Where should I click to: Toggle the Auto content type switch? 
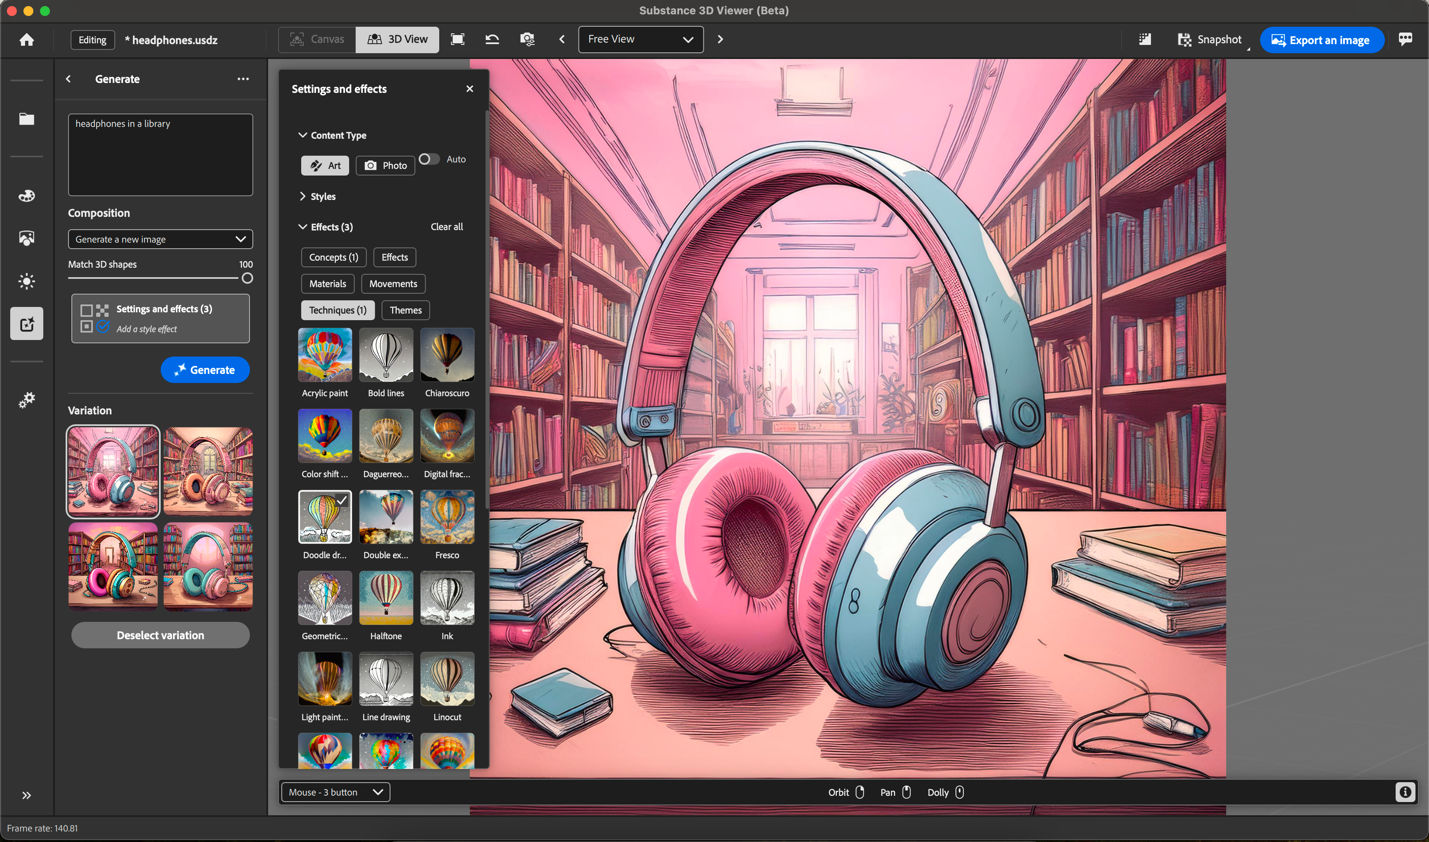tap(428, 159)
